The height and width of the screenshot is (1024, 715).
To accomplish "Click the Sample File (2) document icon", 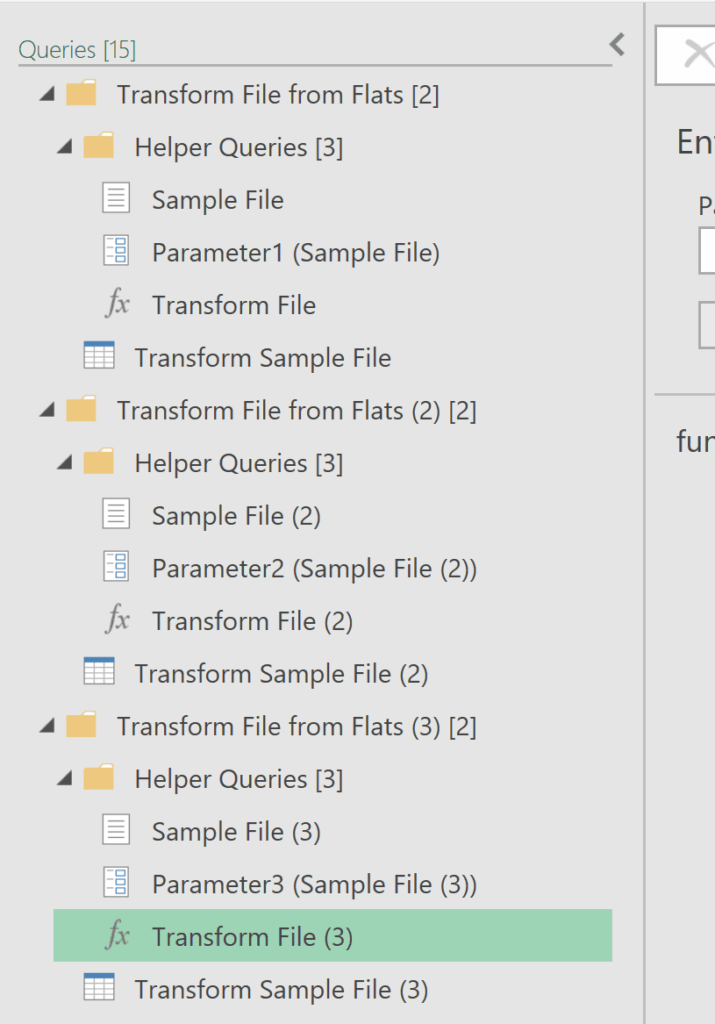I will (117, 514).
